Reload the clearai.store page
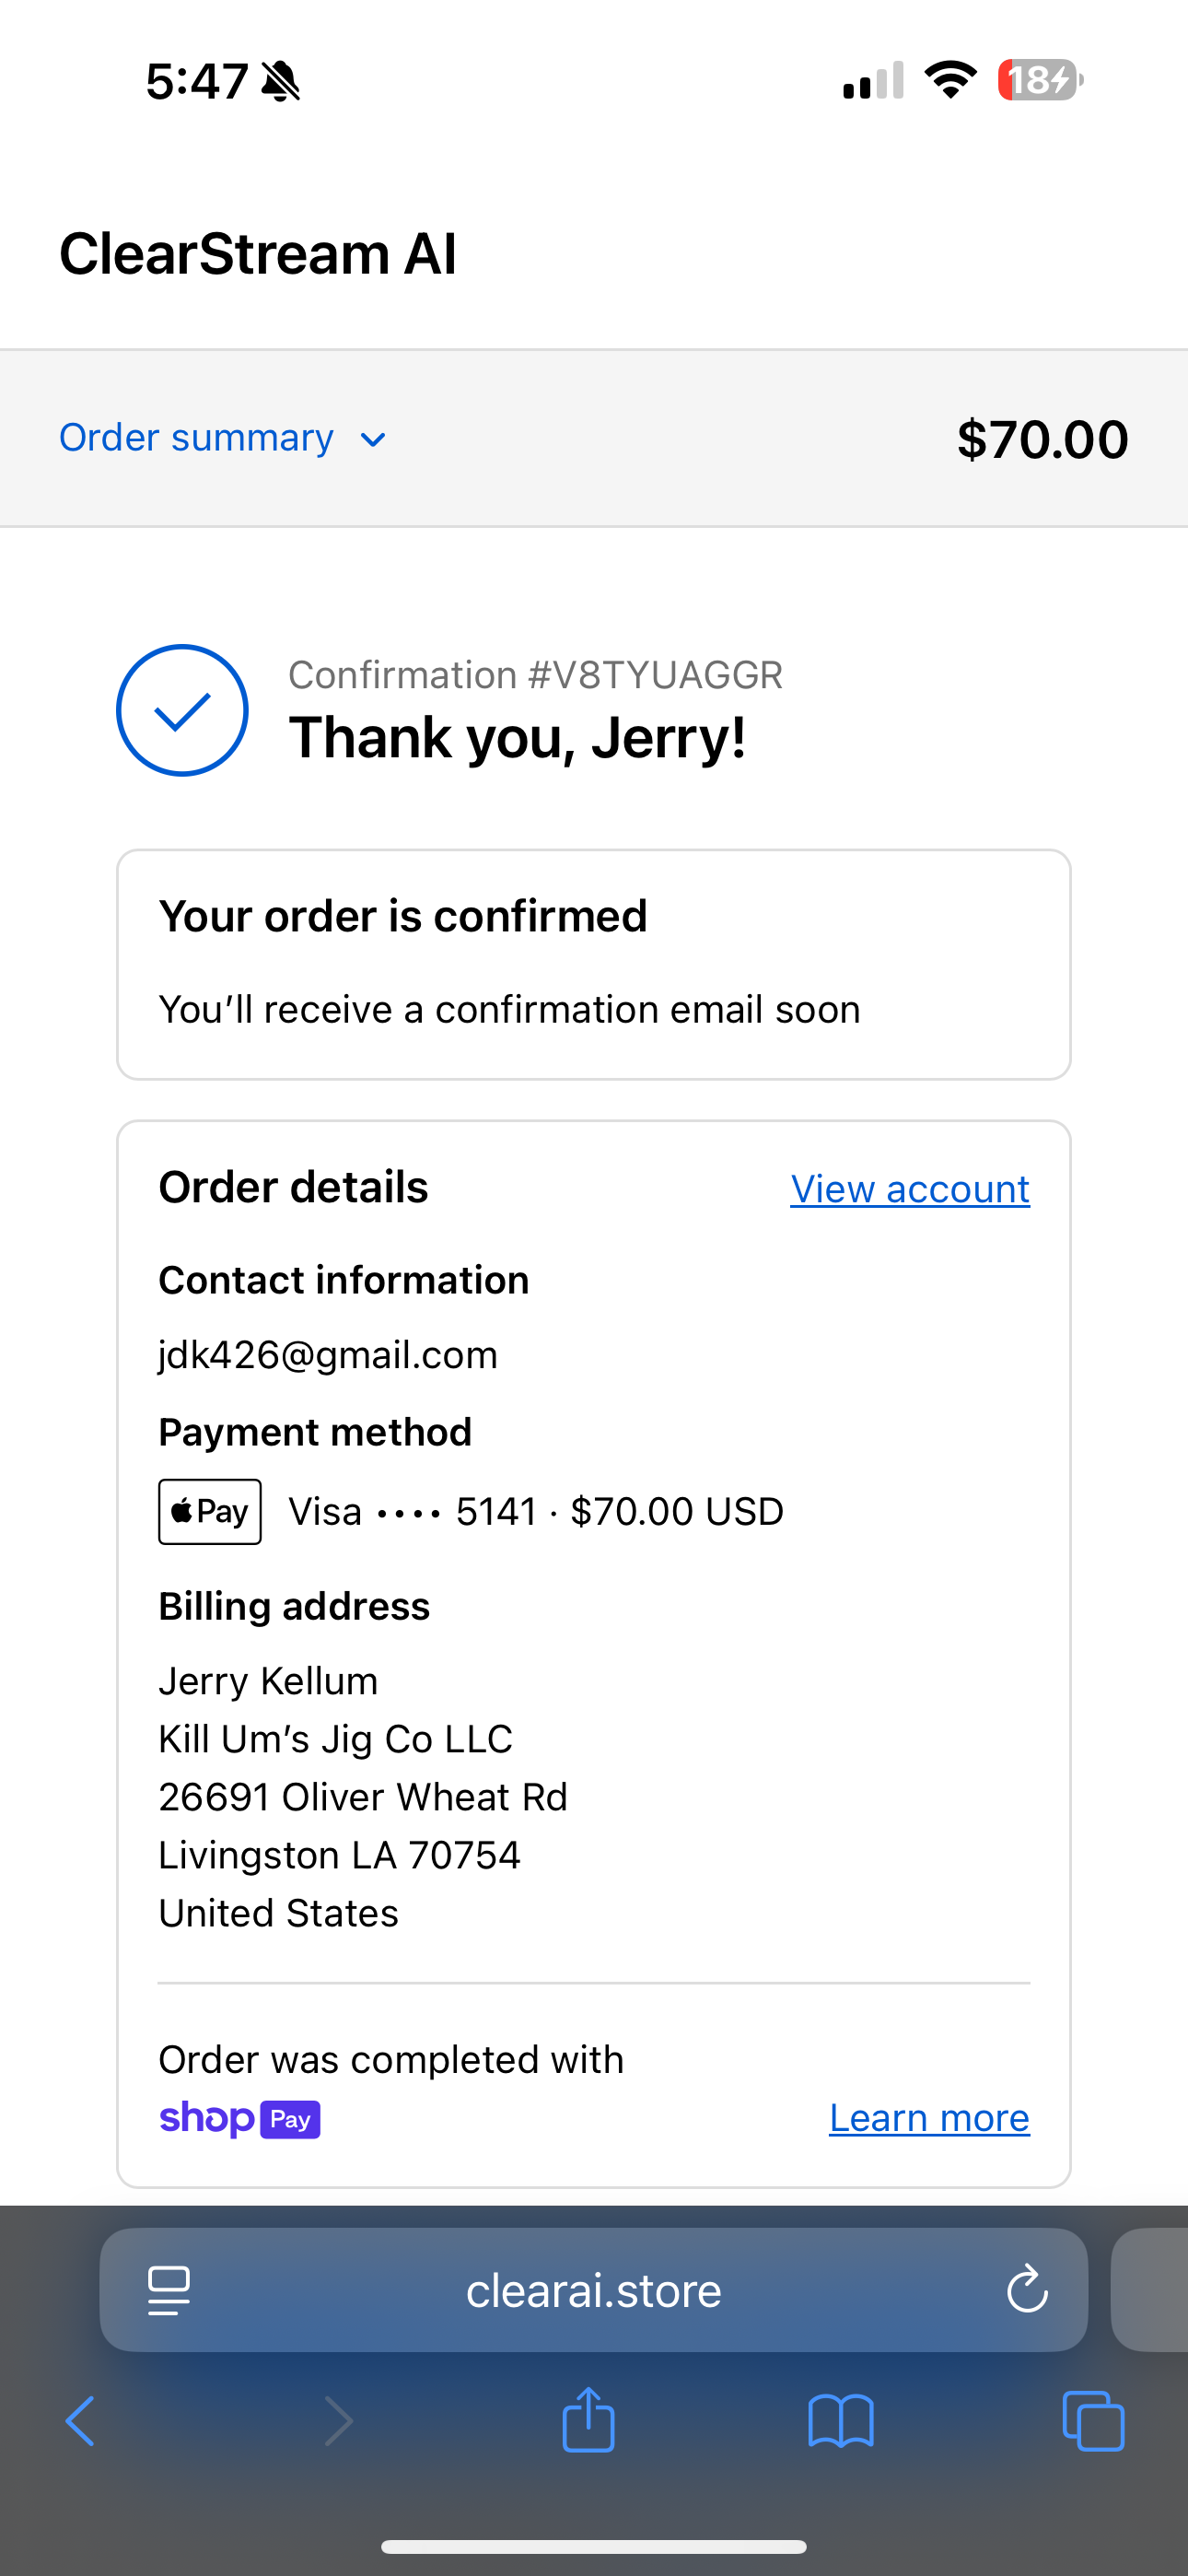1188x2576 pixels. (x=1027, y=2289)
